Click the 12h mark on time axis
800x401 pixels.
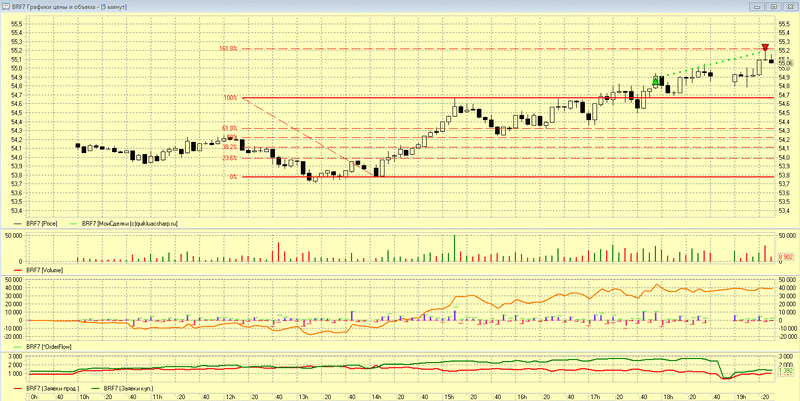pos(230,396)
